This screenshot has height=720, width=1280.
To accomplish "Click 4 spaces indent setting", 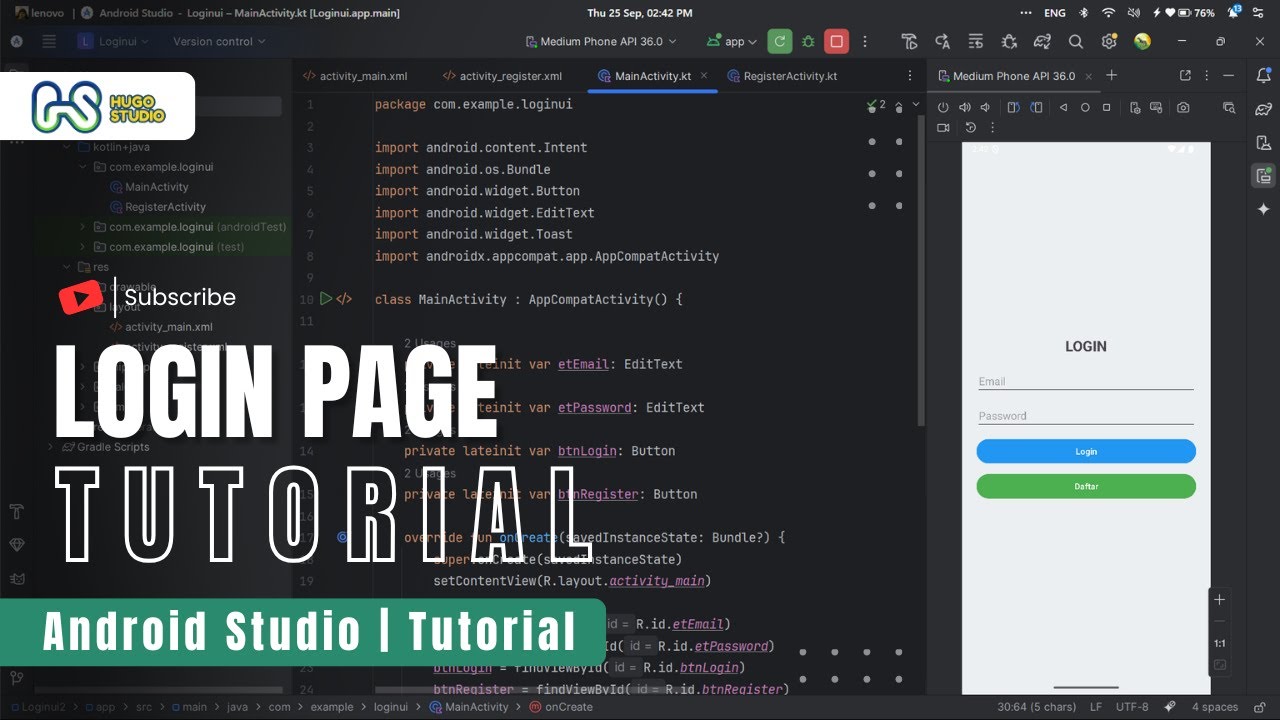I will (1215, 707).
